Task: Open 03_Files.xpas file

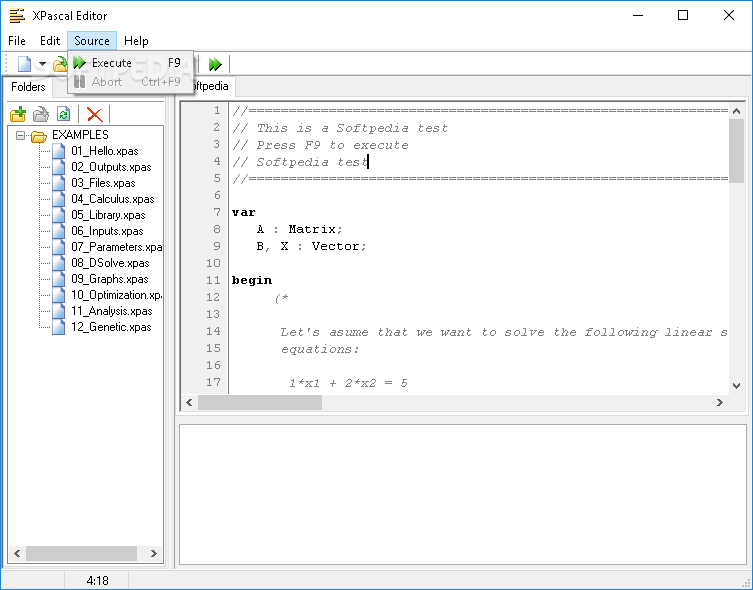Action: 103,183
